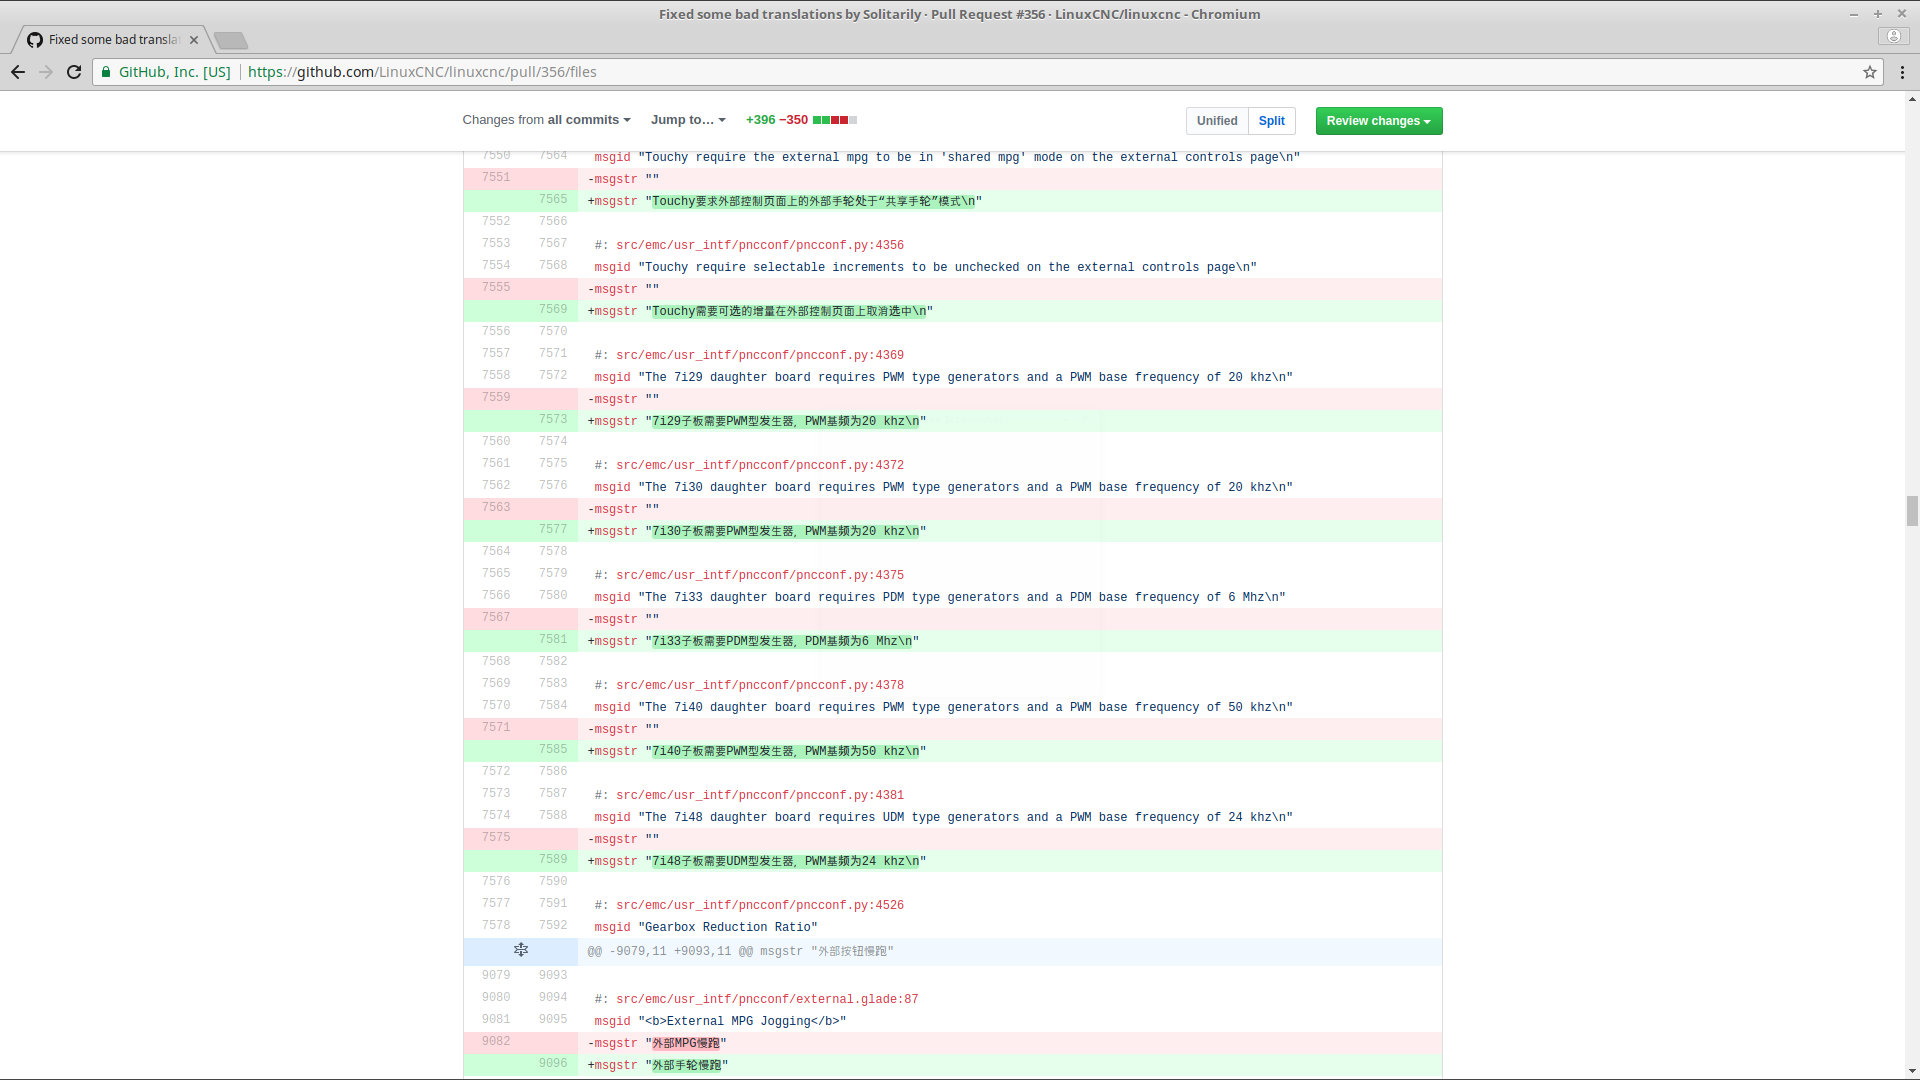Click msgid line about 7i29 daughter board
Image resolution: width=1920 pixels, height=1080 pixels.
(x=943, y=378)
